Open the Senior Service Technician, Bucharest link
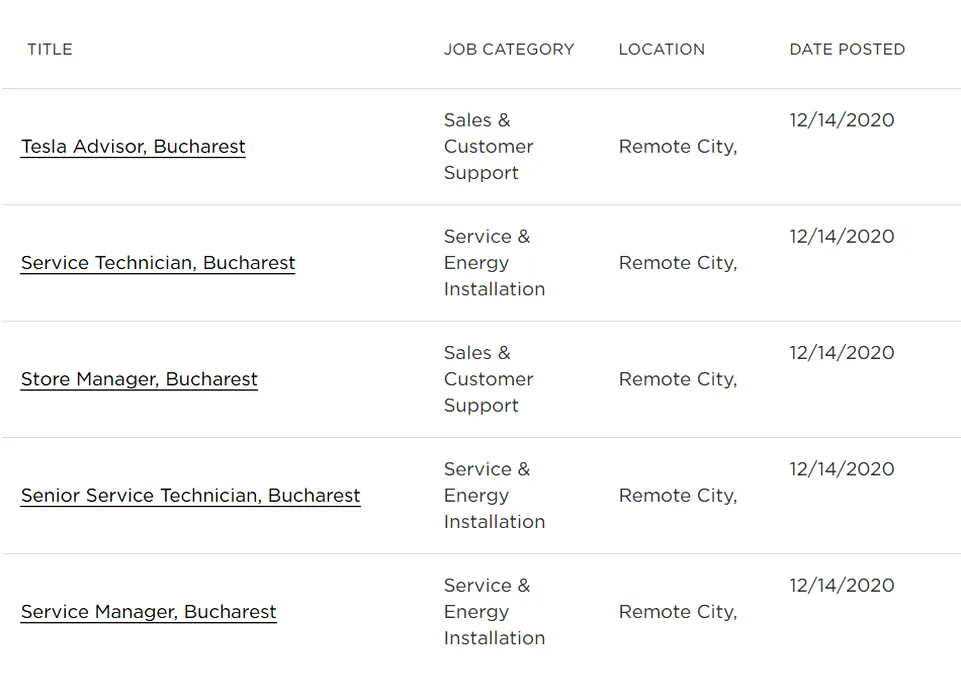This screenshot has height=700, width=961. coord(191,495)
